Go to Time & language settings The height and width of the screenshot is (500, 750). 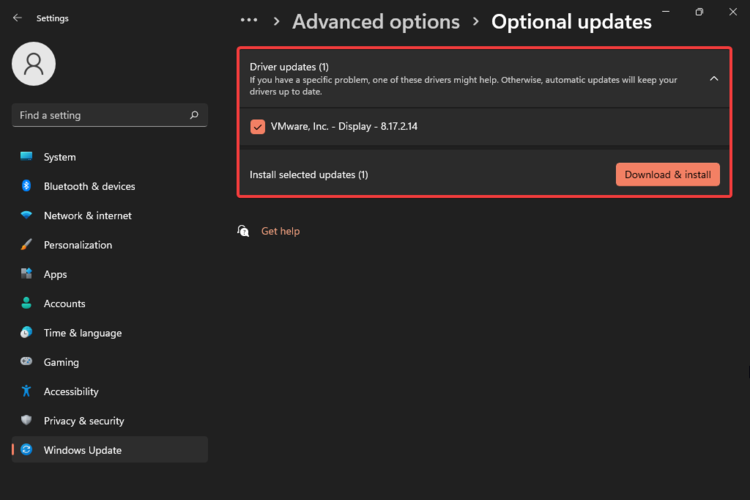click(82, 333)
